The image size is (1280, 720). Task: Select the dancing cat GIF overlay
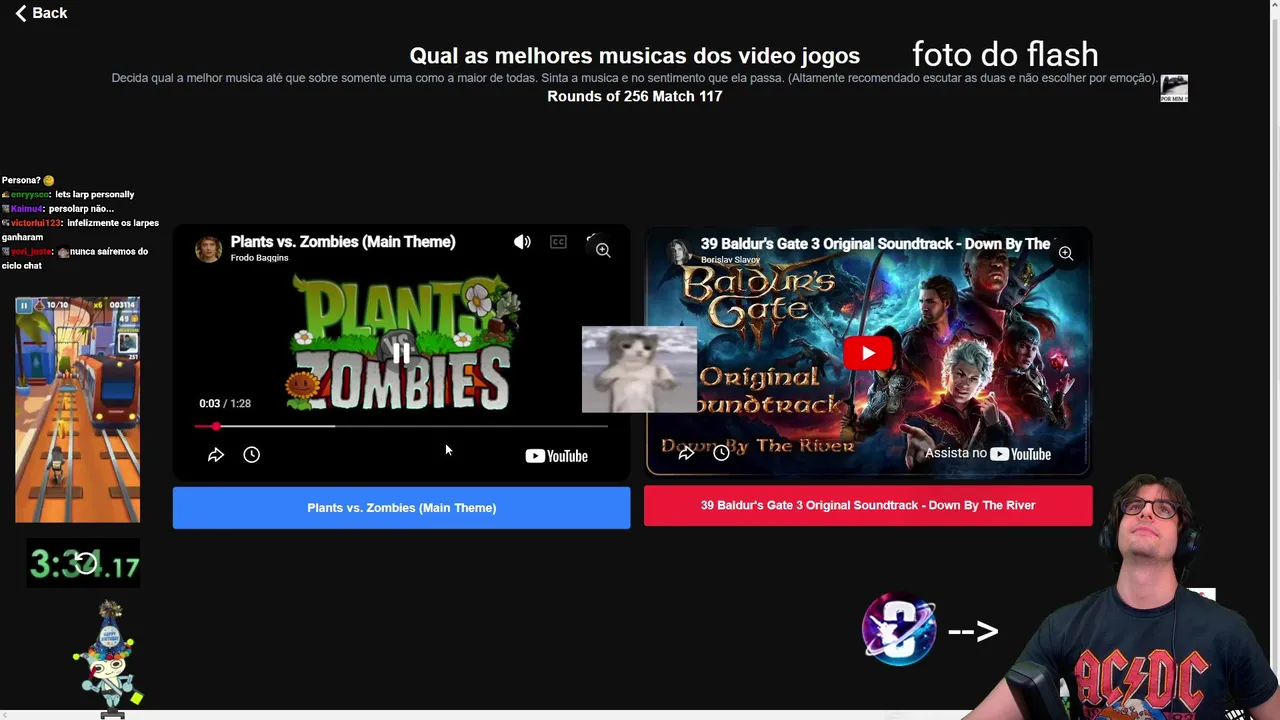[x=639, y=369]
